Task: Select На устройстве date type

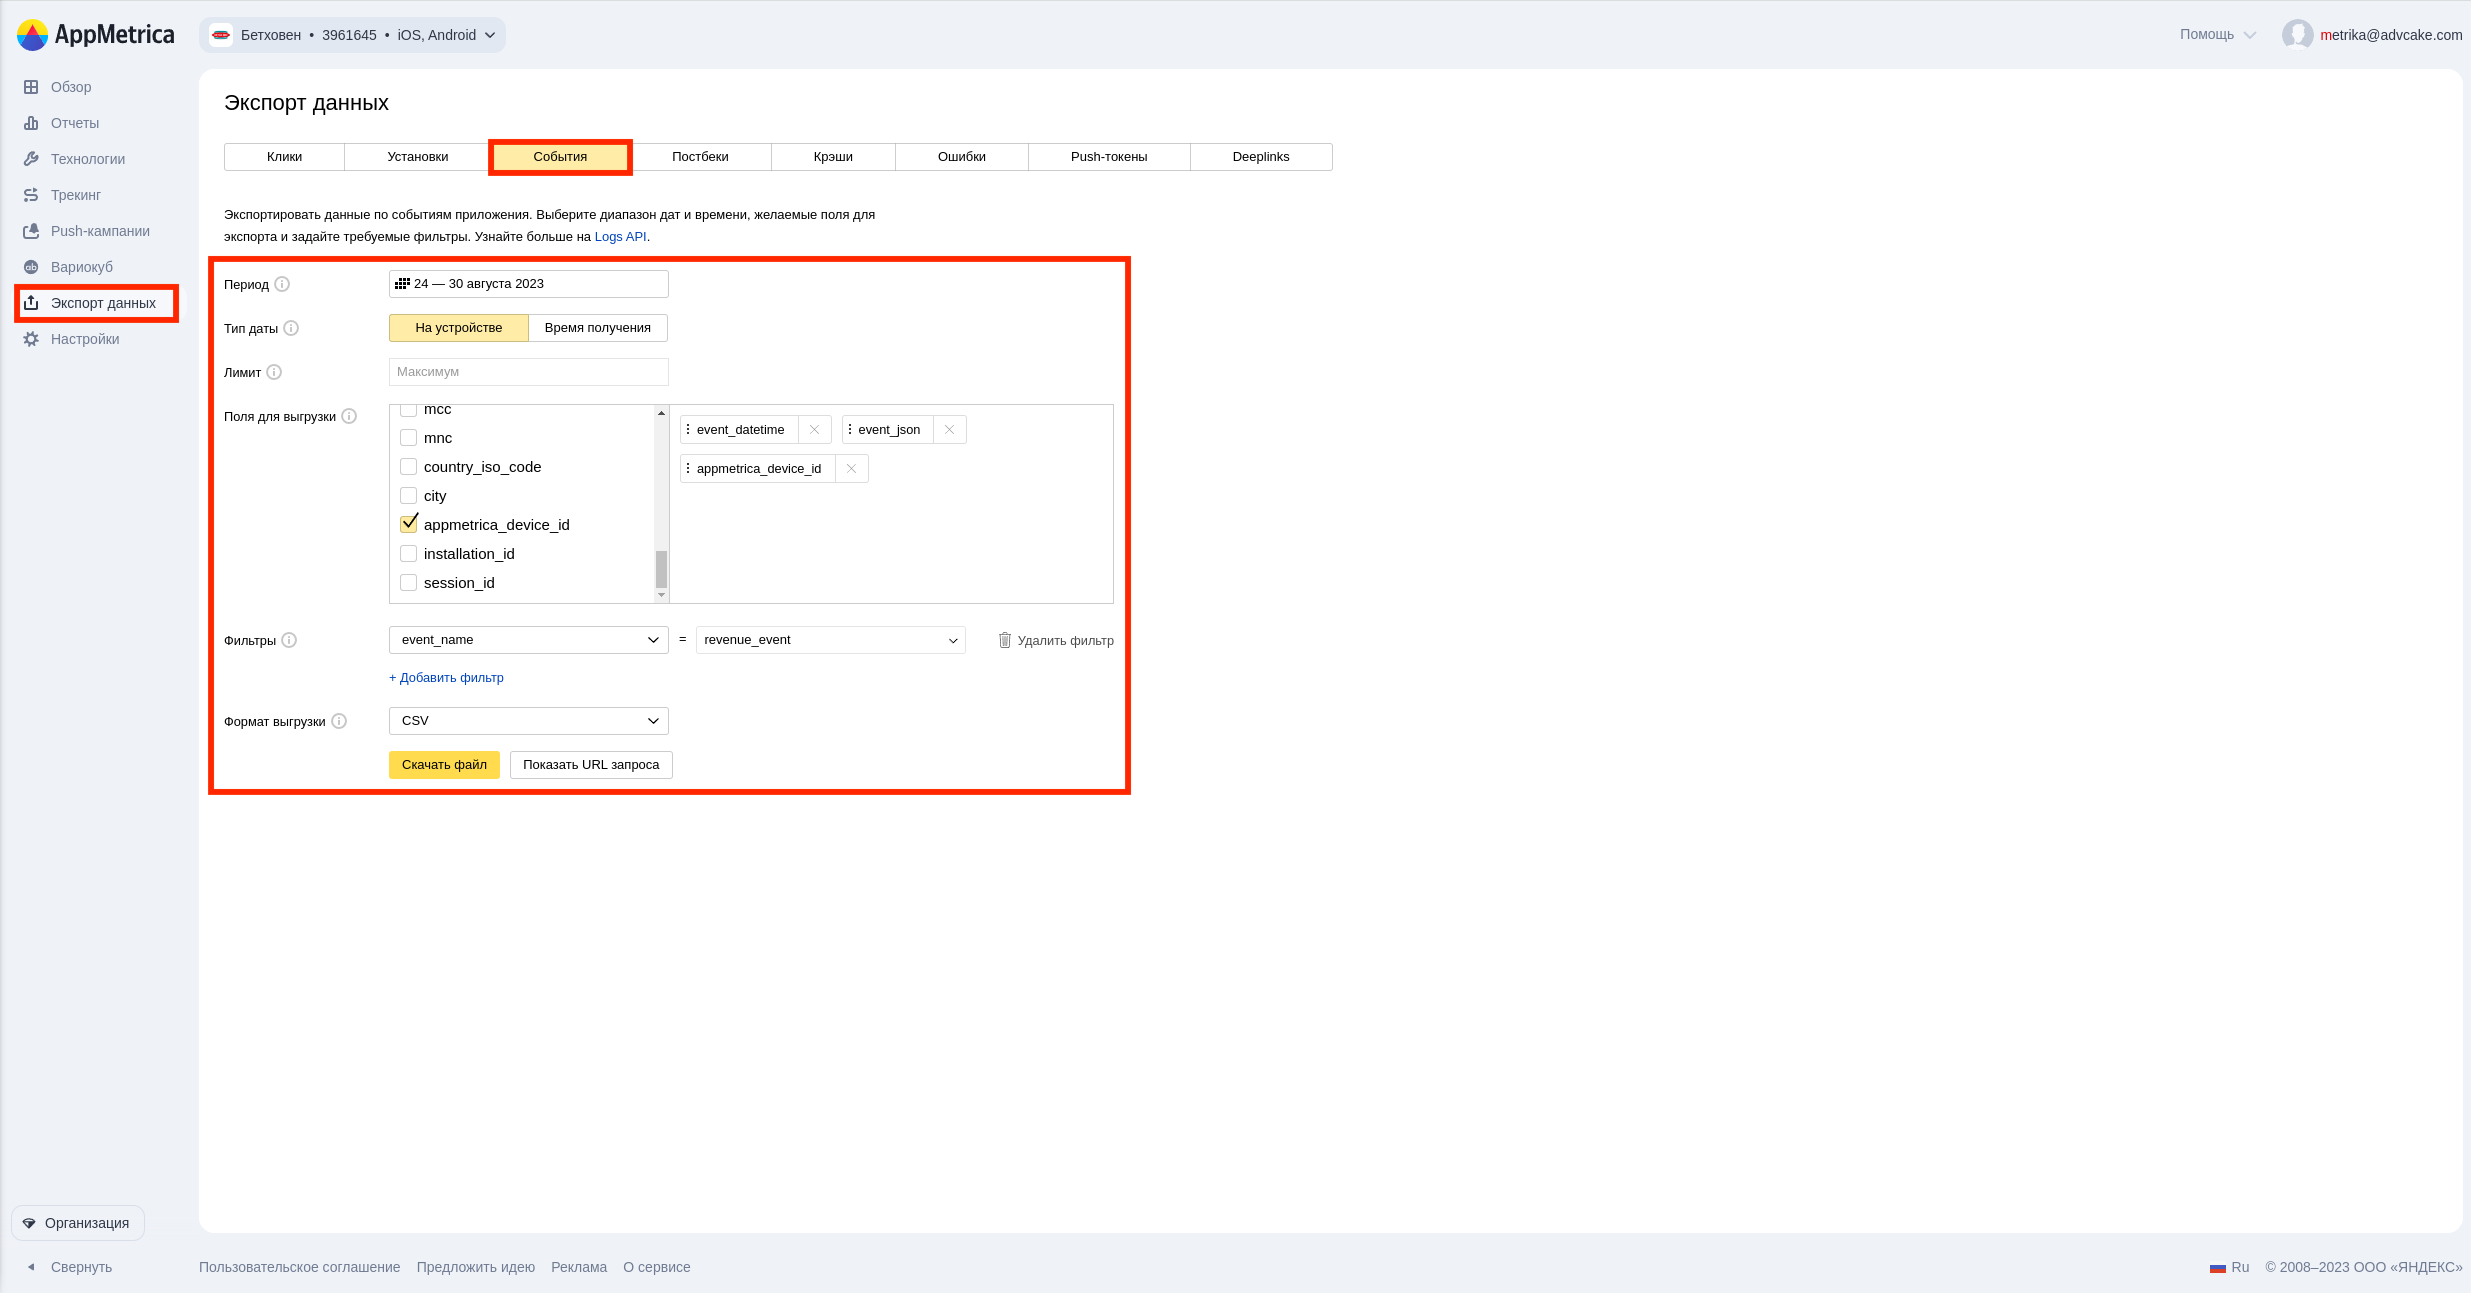Action: (x=459, y=328)
